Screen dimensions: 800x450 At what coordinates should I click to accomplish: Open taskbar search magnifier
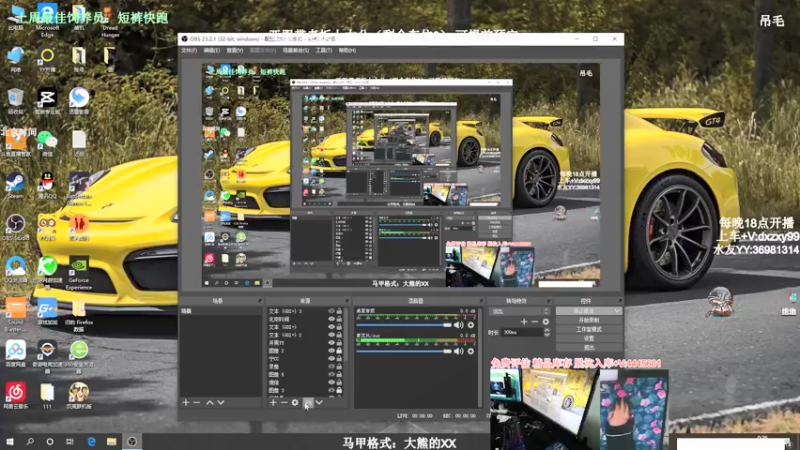30,441
